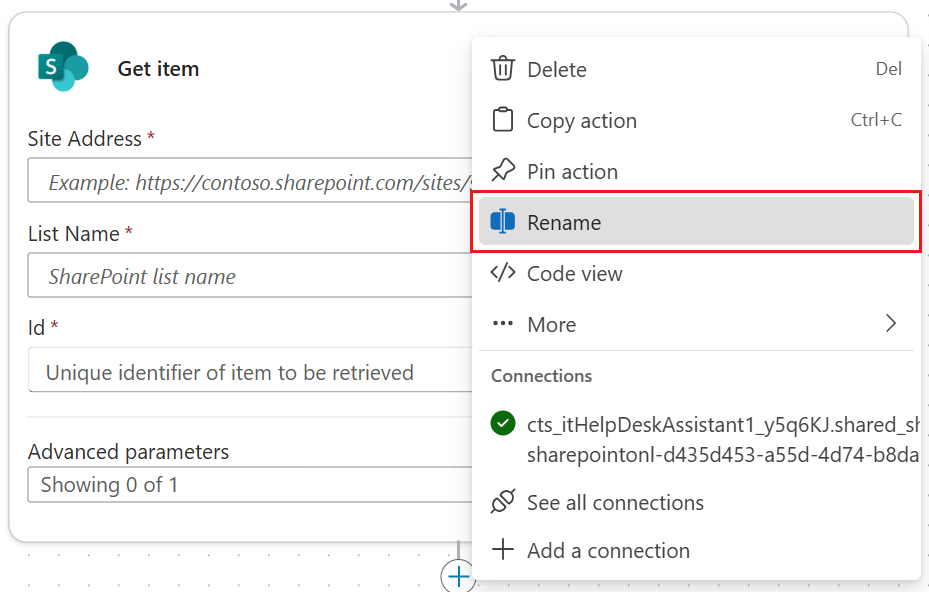Image resolution: width=929 pixels, height=592 pixels.
Task: Click the Id input field
Action: coord(249,370)
